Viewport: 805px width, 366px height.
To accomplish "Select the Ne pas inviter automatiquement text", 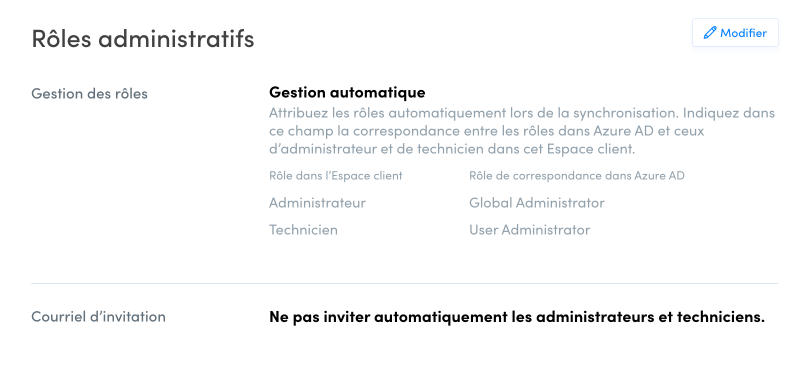I will click(x=517, y=317).
